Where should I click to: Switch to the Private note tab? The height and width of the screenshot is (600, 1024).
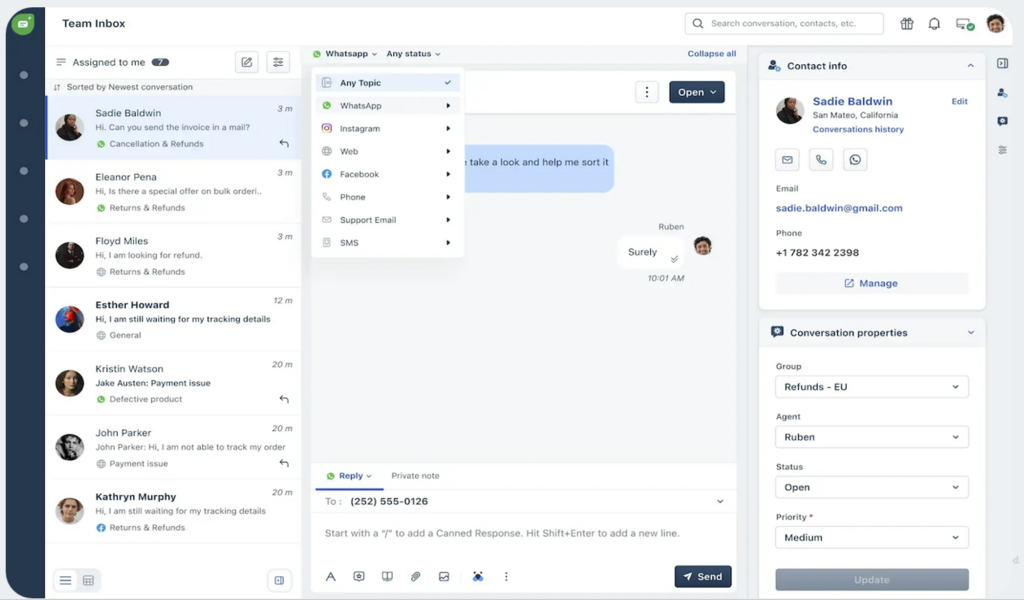(x=415, y=476)
